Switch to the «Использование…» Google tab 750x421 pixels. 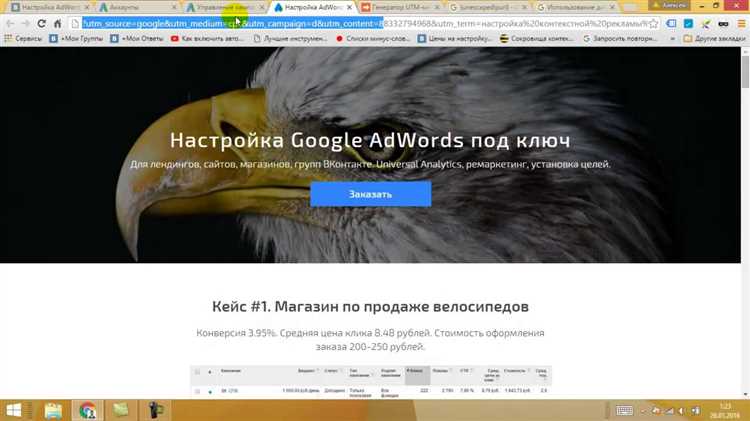[574, 7]
